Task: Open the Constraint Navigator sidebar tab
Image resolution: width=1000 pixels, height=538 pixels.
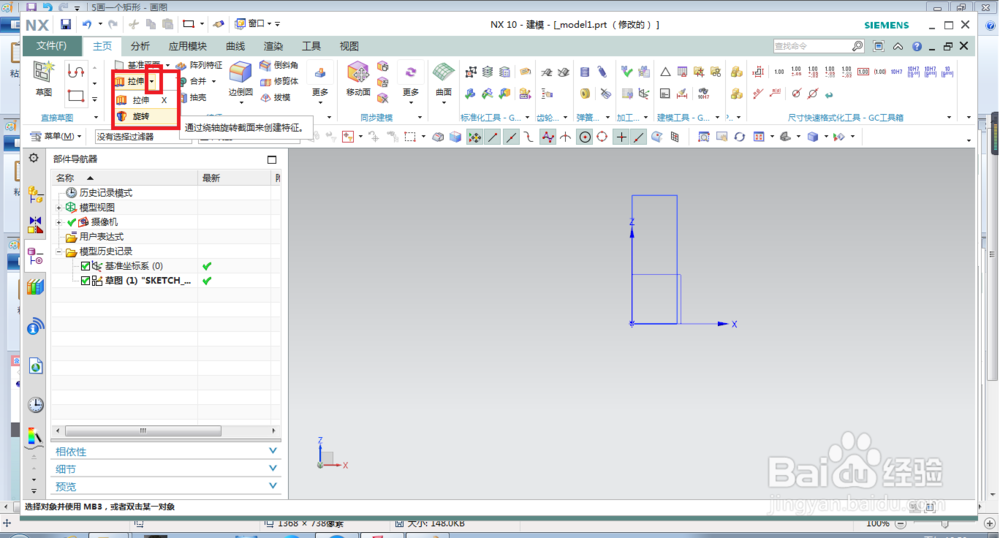Action: click(x=35, y=224)
